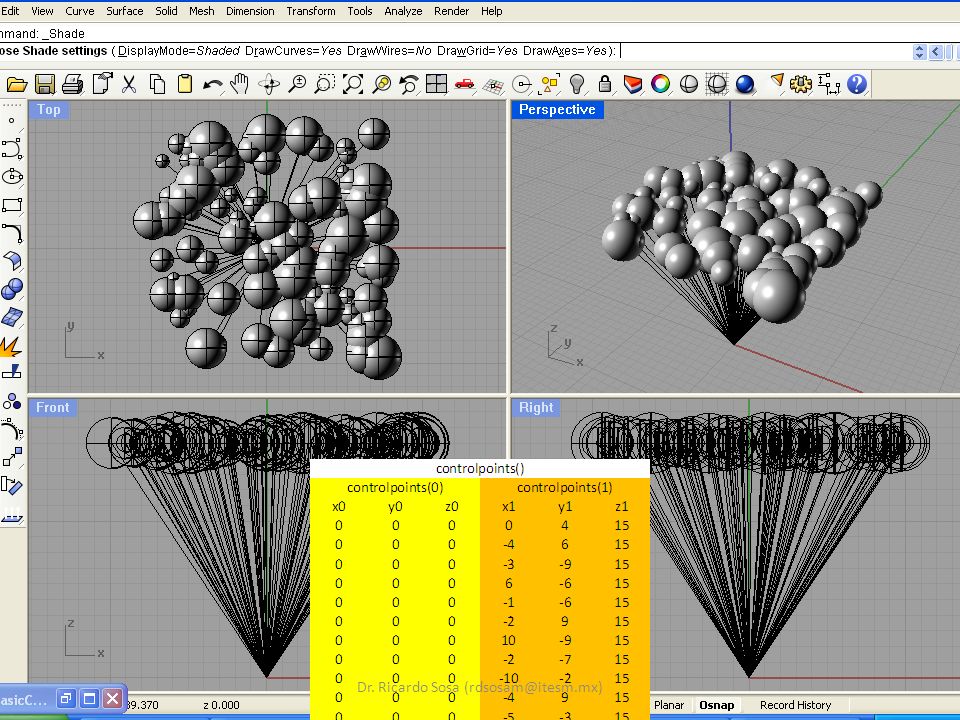Click the Front viewport title label
The image size is (960, 720).
53,408
